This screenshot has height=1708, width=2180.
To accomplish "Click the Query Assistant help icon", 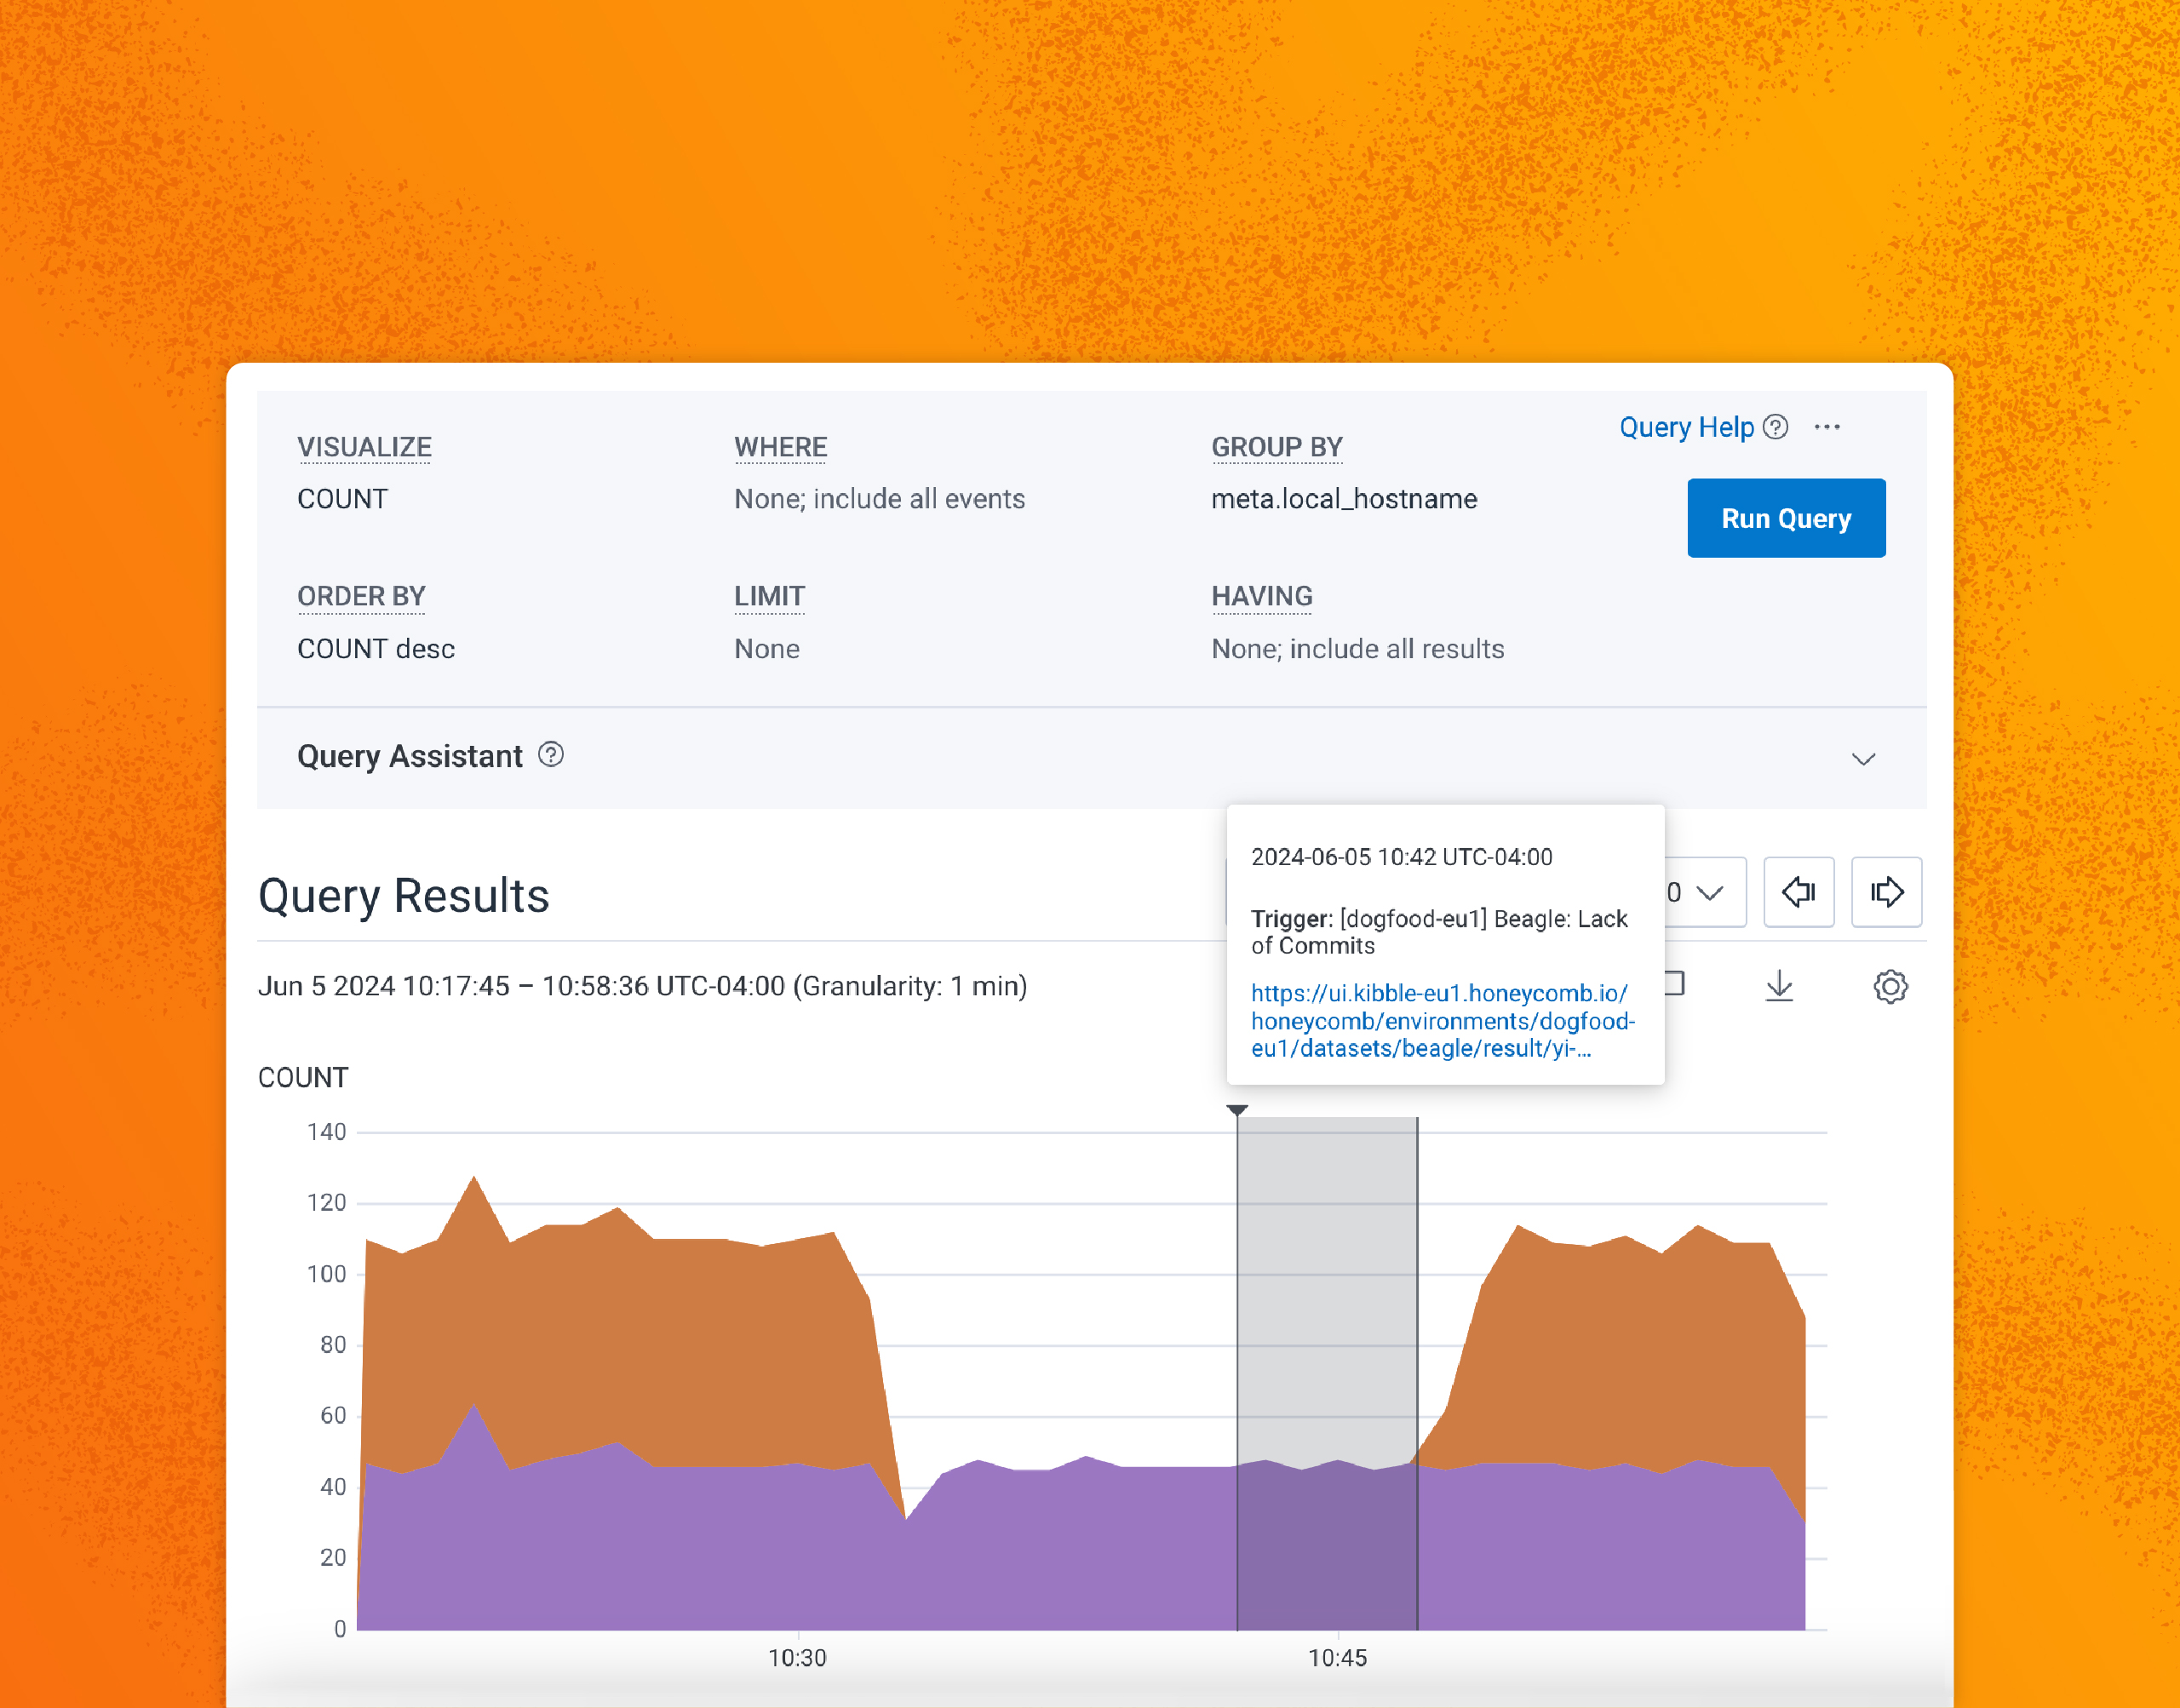I will (x=552, y=756).
